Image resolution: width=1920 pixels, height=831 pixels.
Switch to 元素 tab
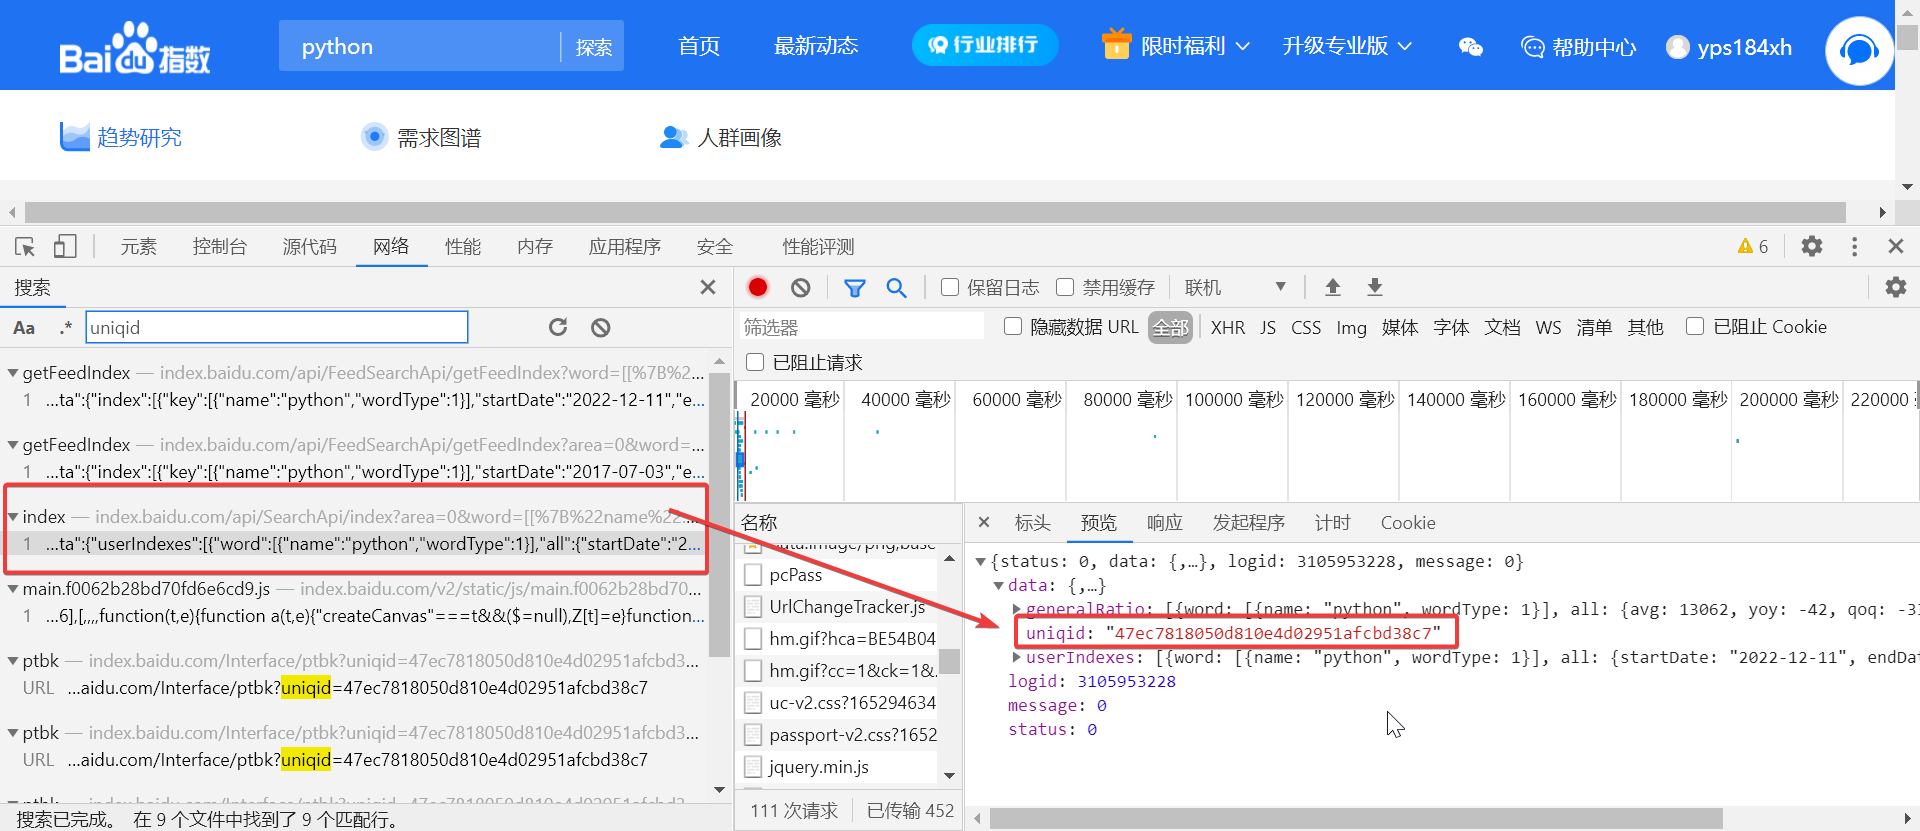[x=139, y=246]
